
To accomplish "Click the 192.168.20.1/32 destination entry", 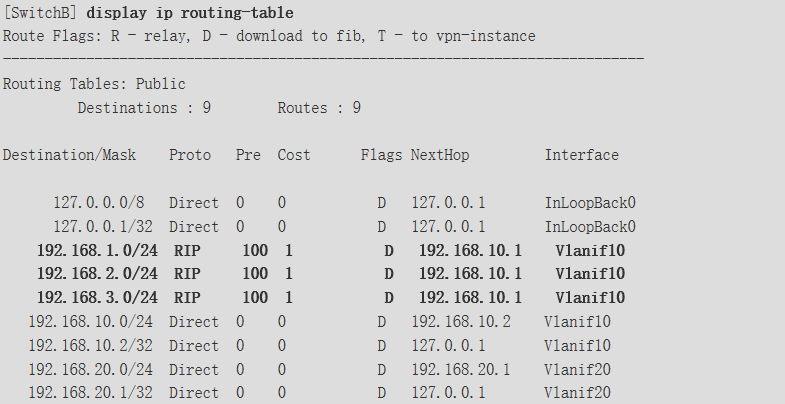I will pyautogui.click(x=93, y=393).
